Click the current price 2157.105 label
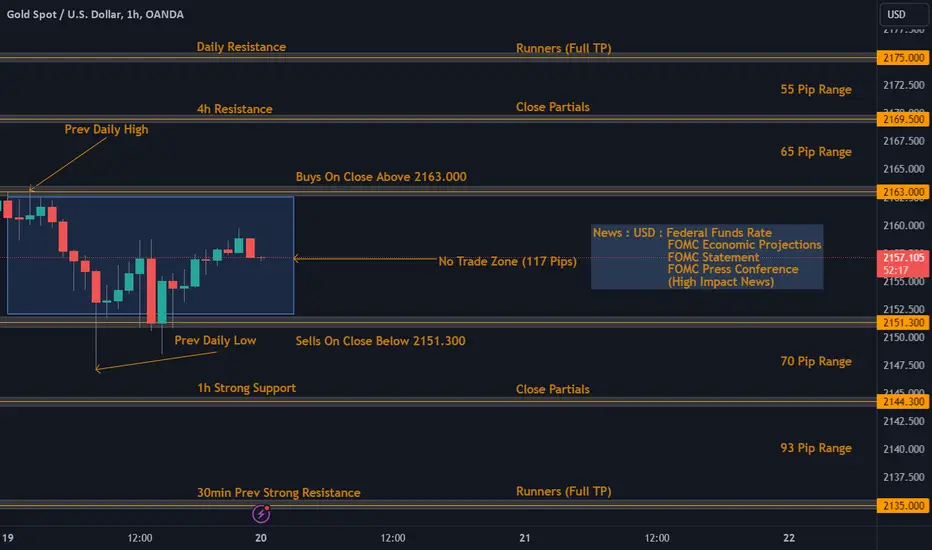This screenshot has height=550, width=932. pyautogui.click(x=903, y=263)
